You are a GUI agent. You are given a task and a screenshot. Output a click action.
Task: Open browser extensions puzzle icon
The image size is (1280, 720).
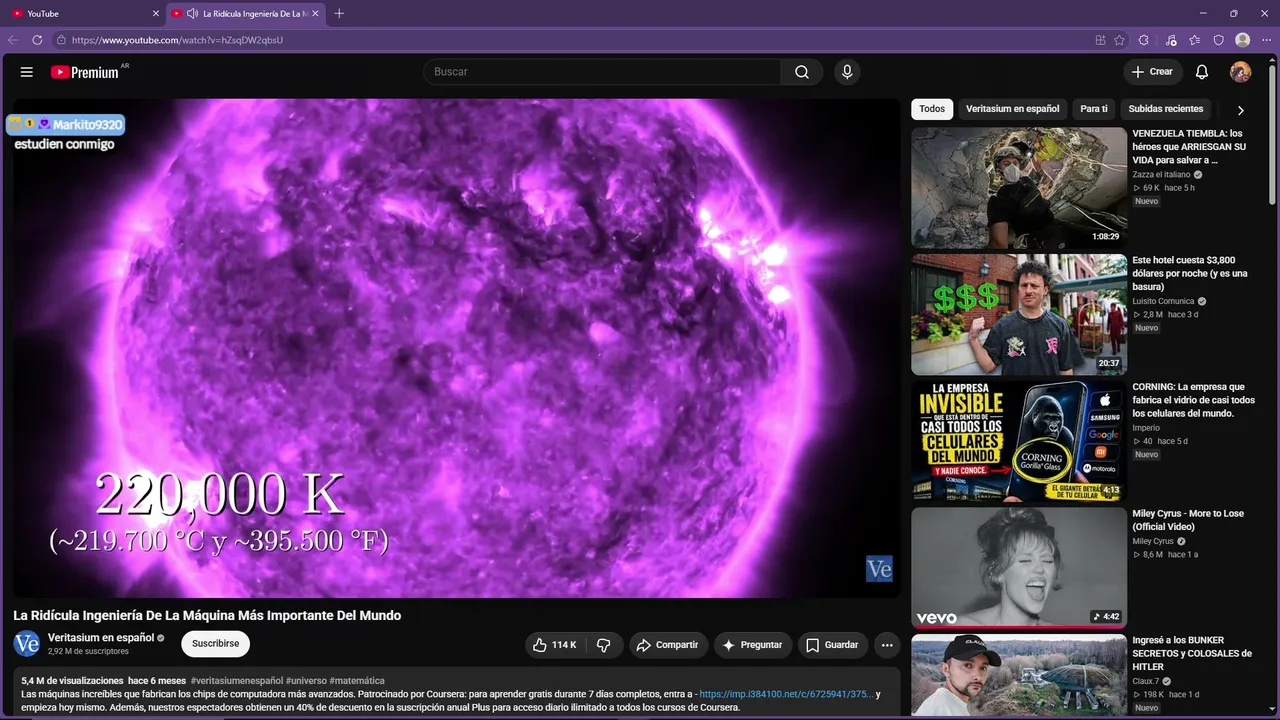point(1144,40)
